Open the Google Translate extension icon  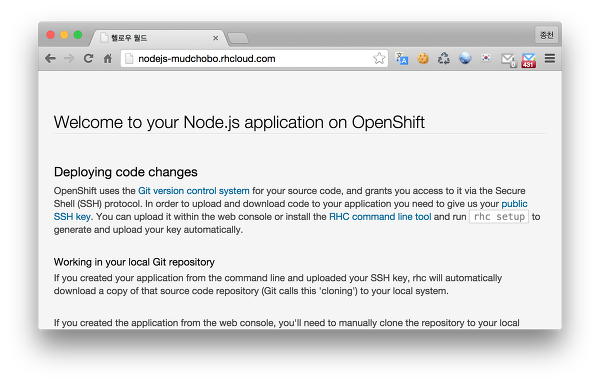[x=402, y=59]
